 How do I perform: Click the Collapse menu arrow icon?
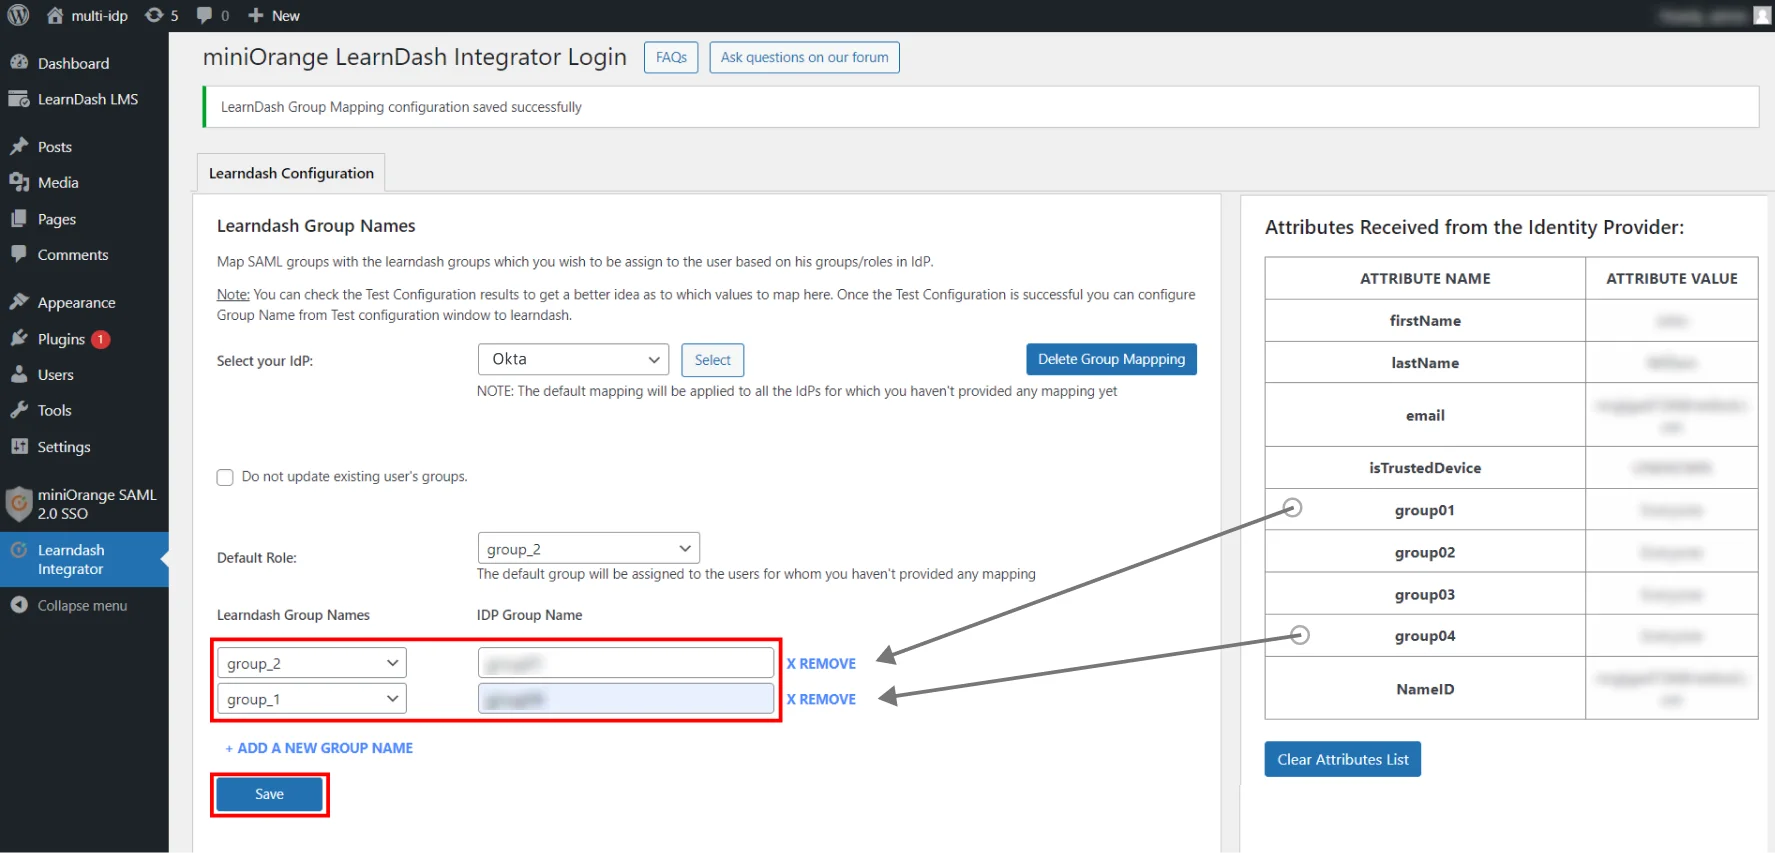pos(19,605)
